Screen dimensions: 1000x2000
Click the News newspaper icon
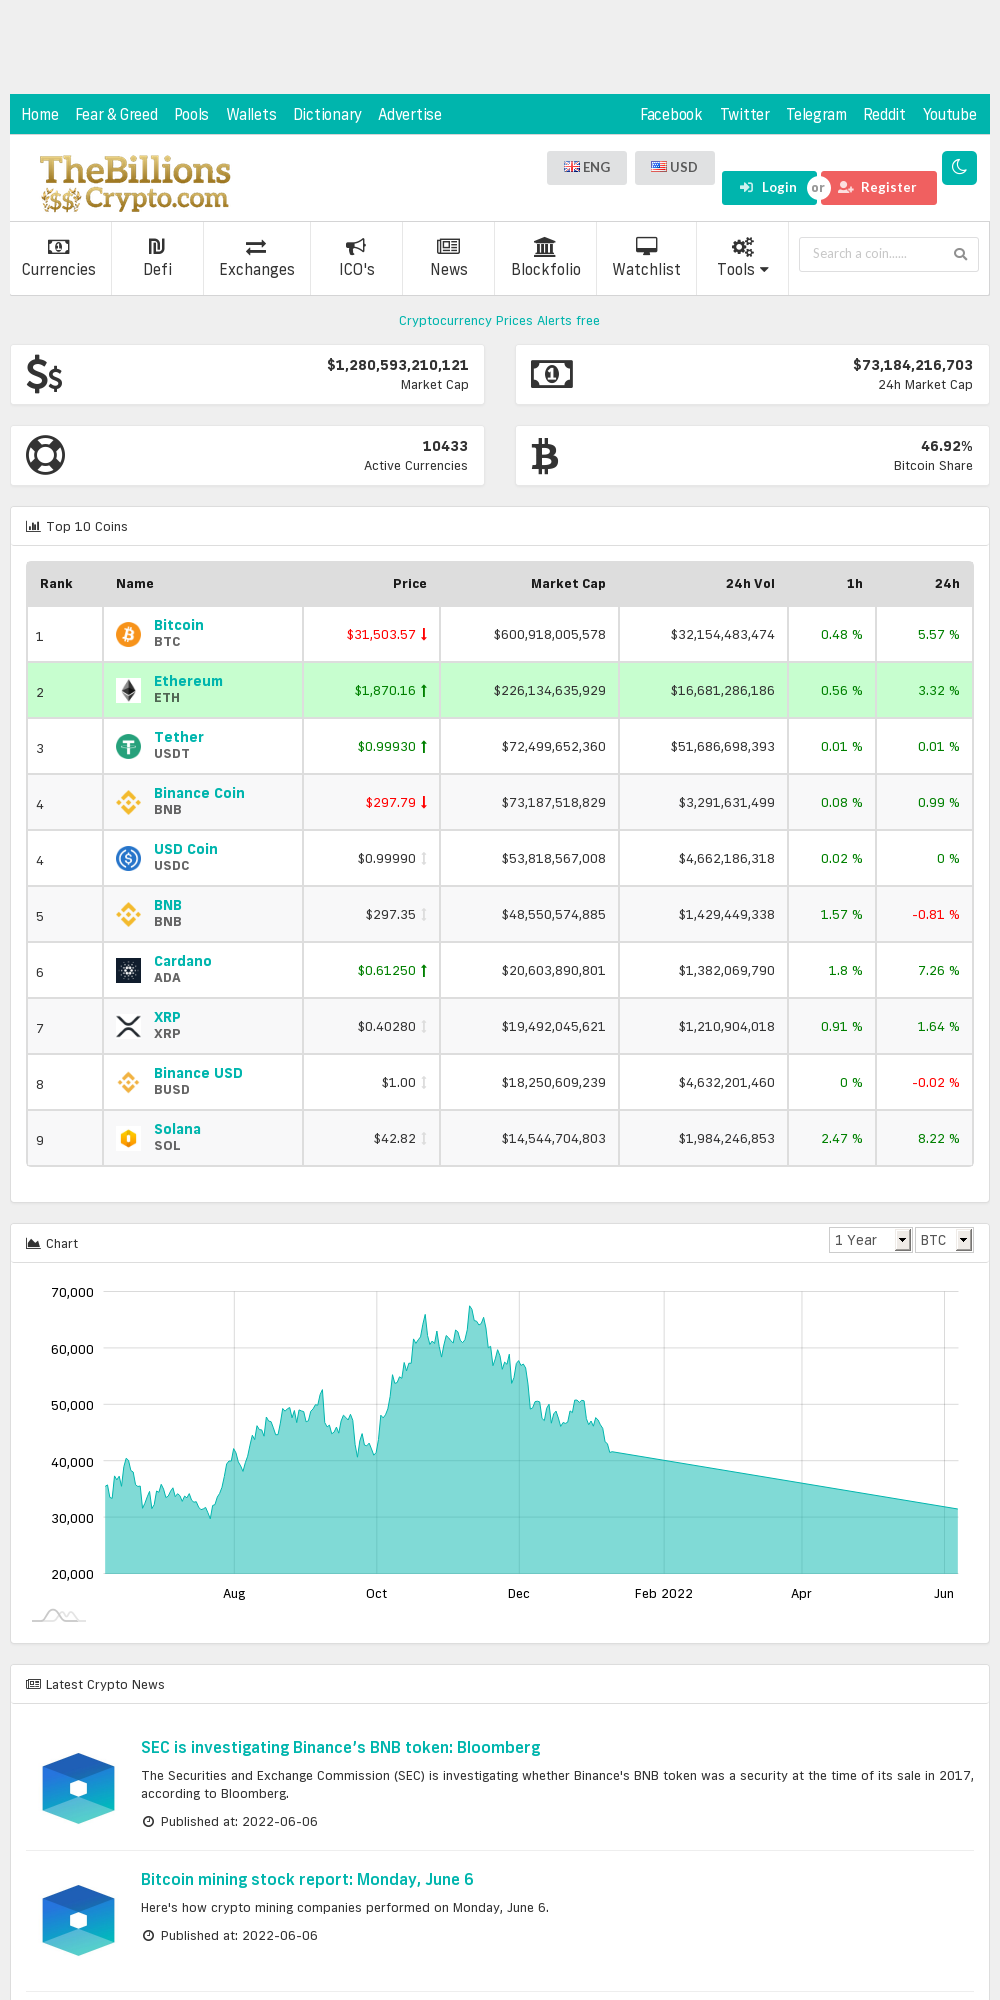(x=448, y=246)
